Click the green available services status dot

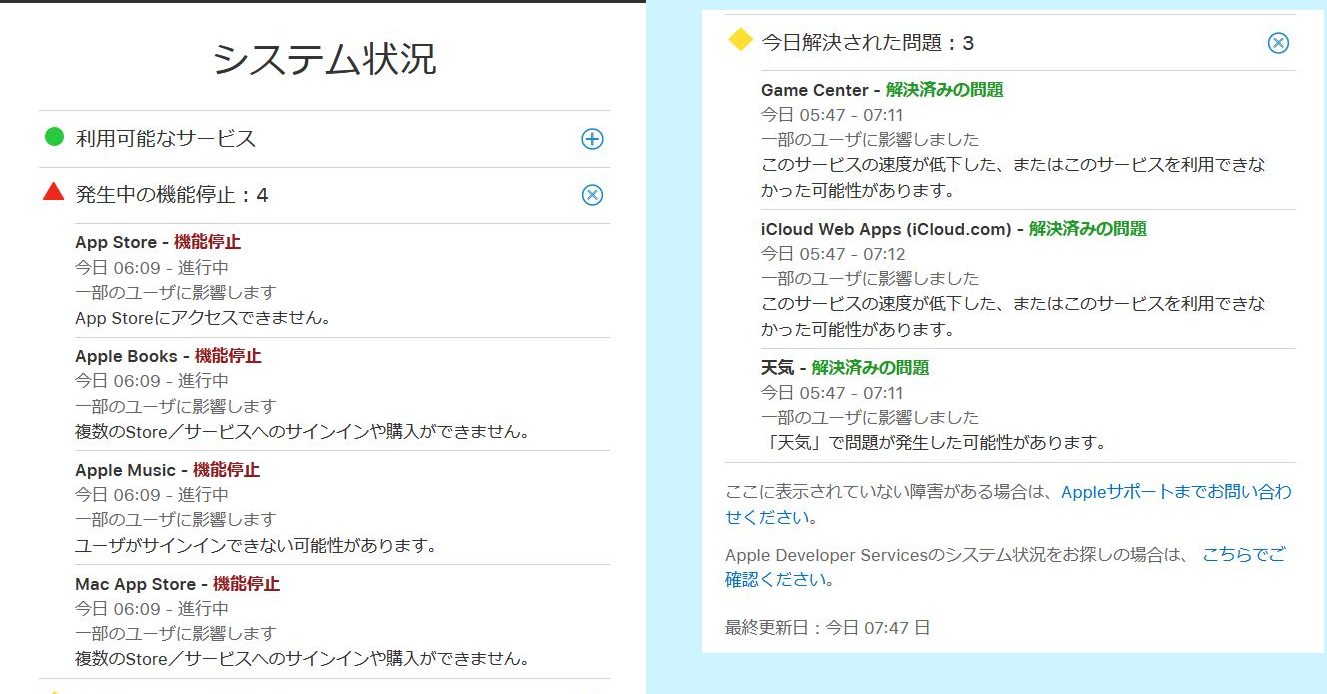[55, 137]
